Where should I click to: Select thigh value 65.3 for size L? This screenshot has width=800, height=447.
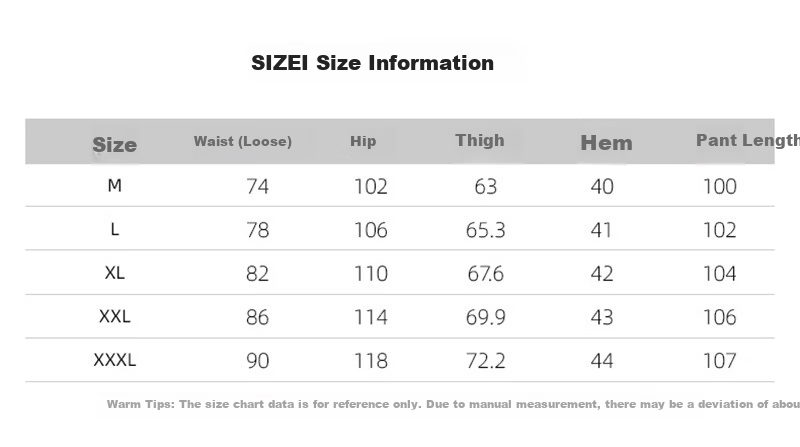click(485, 230)
